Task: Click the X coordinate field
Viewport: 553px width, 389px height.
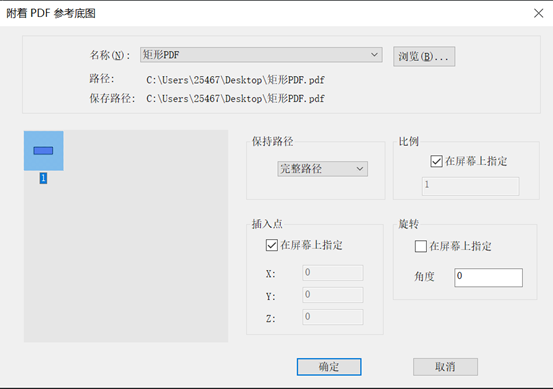Action: [333, 273]
